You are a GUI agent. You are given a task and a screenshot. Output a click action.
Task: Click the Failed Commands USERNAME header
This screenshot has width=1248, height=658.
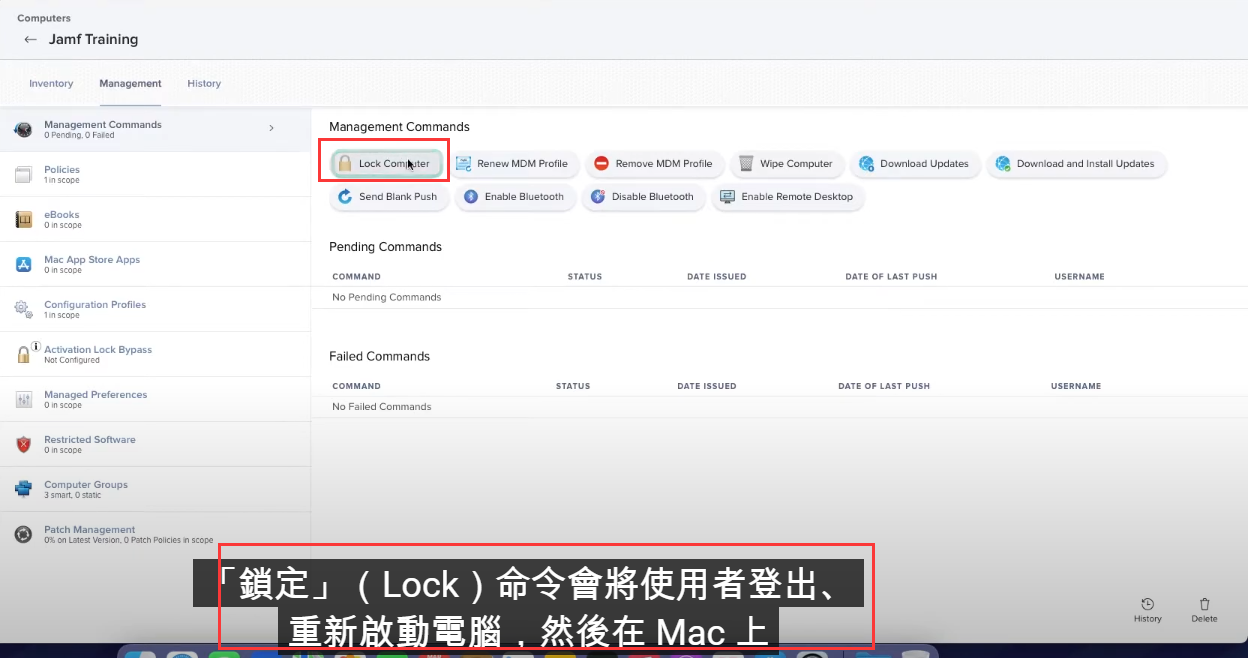point(1076,386)
